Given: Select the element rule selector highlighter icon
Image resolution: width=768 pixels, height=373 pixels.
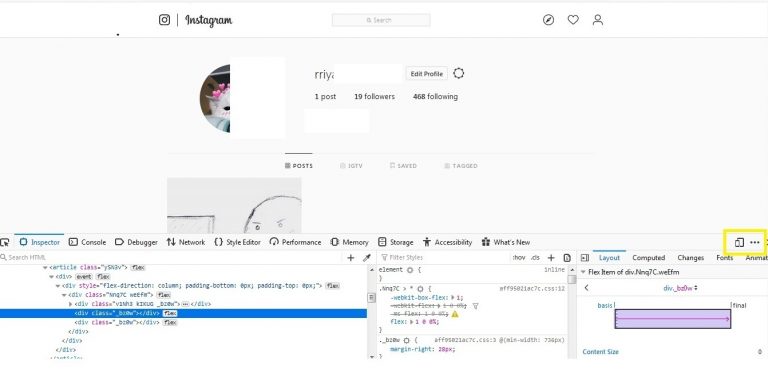Looking at the screenshot, I should pyautogui.click(x=410, y=270).
